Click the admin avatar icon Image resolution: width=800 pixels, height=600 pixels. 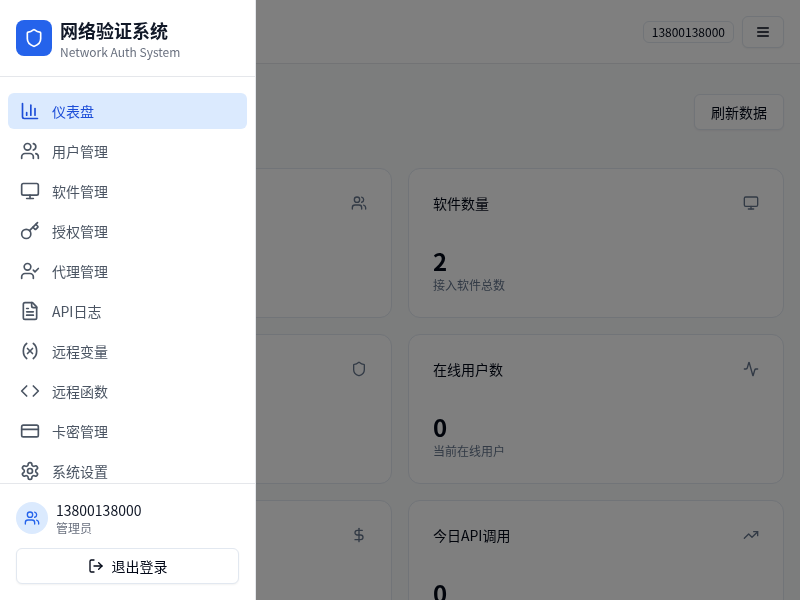(x=32, y=518)
